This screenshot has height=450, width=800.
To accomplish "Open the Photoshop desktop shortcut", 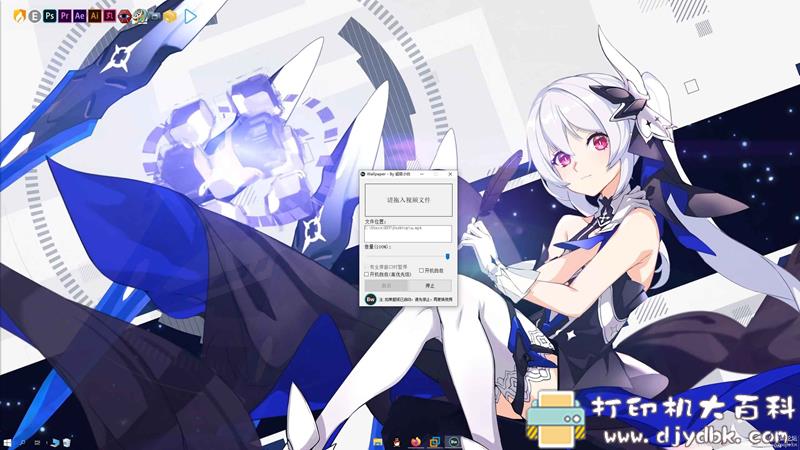I will [x=49, y=16].
